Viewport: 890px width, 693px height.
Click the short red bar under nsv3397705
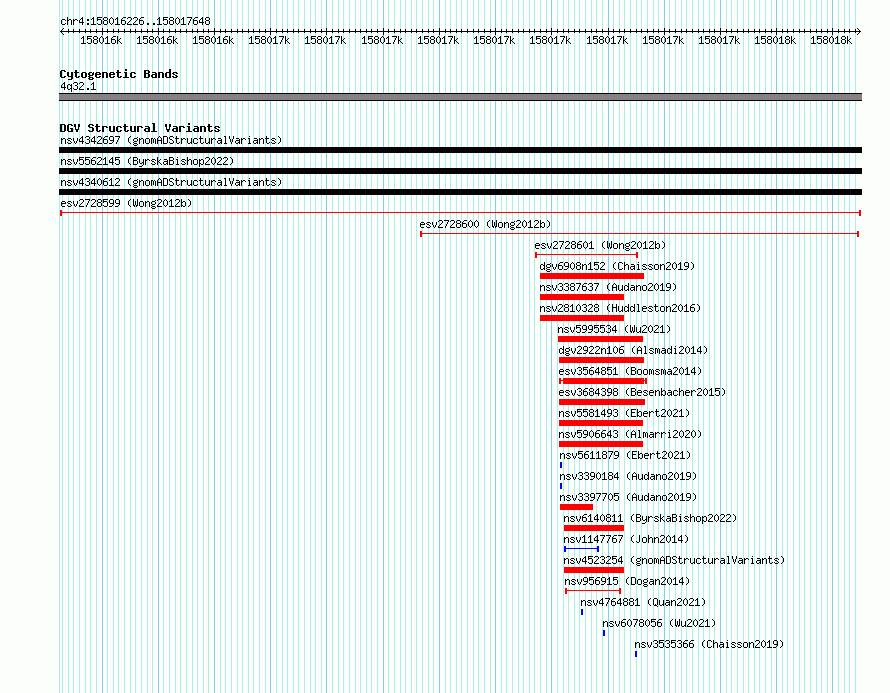tap(576, 507)
